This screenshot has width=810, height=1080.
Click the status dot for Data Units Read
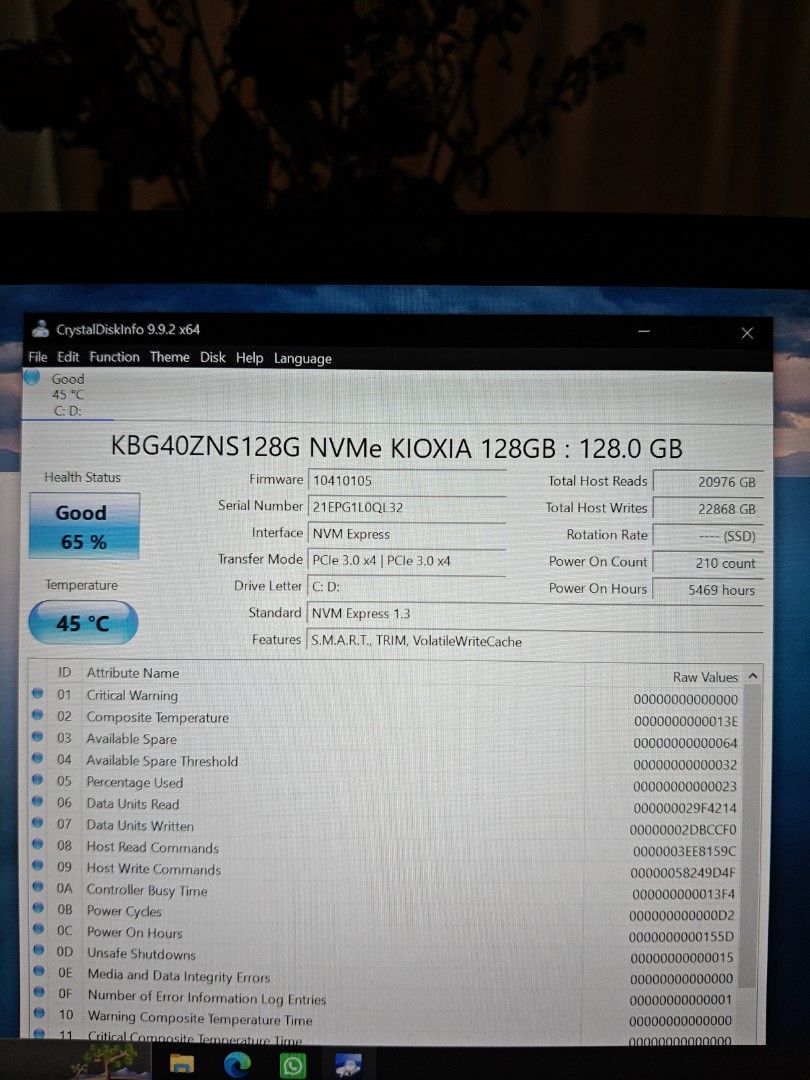[38, 802]
